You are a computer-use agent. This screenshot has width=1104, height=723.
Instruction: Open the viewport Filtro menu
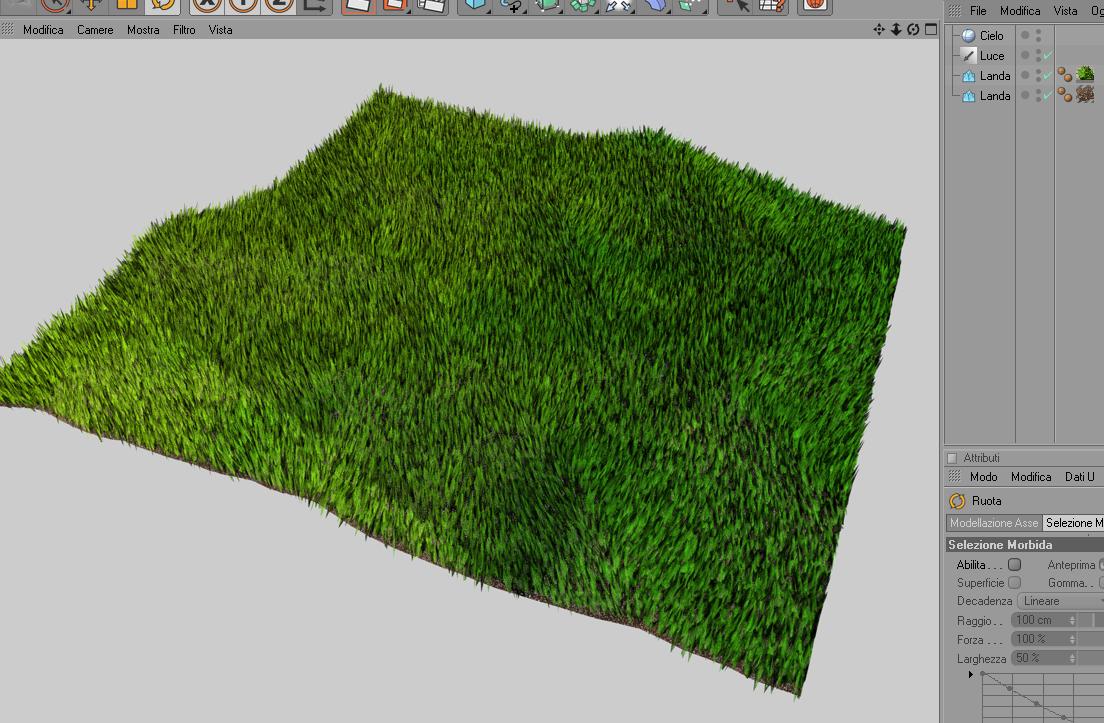184,30
